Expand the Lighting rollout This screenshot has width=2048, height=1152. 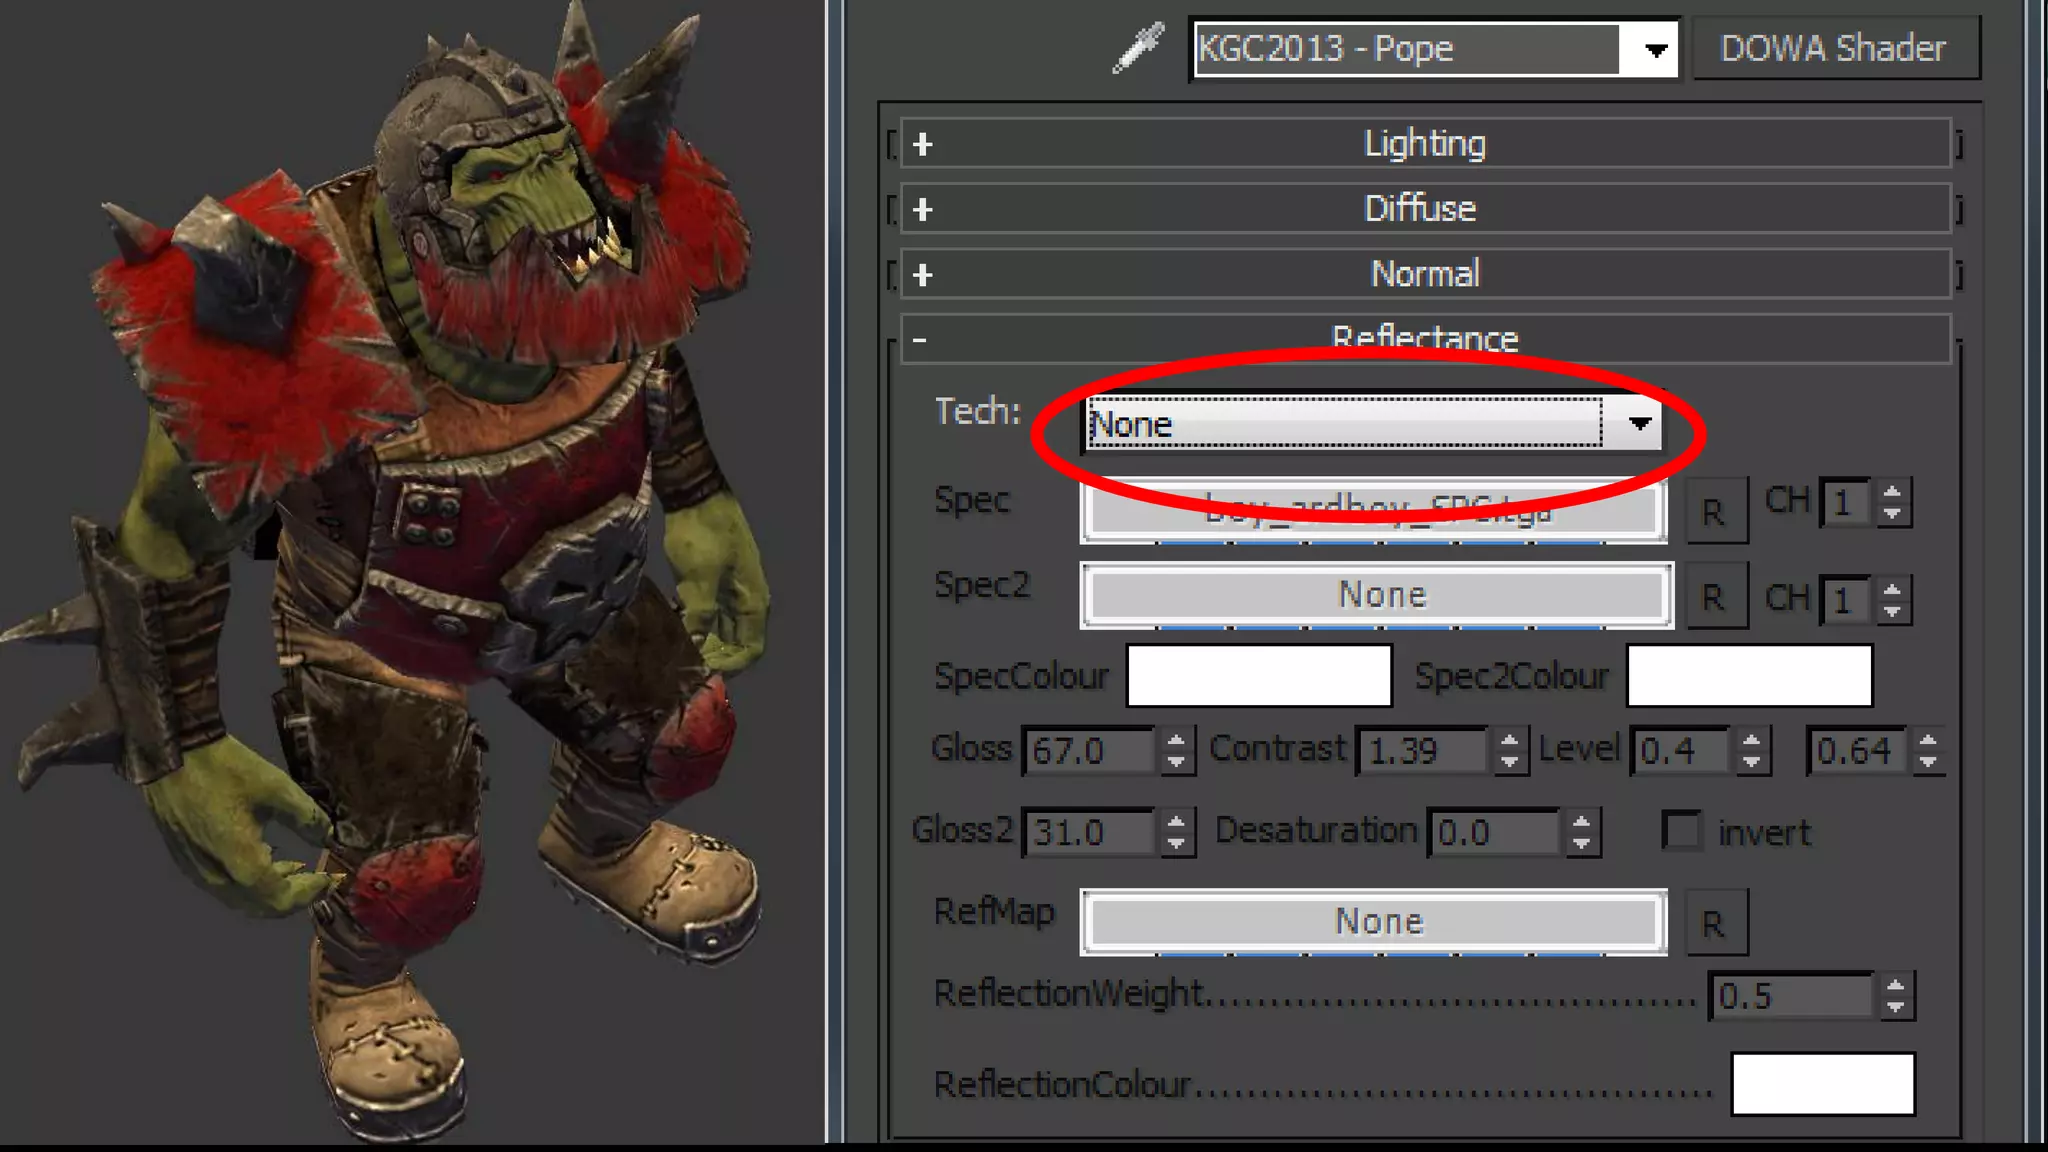(x=1425, y=144)
